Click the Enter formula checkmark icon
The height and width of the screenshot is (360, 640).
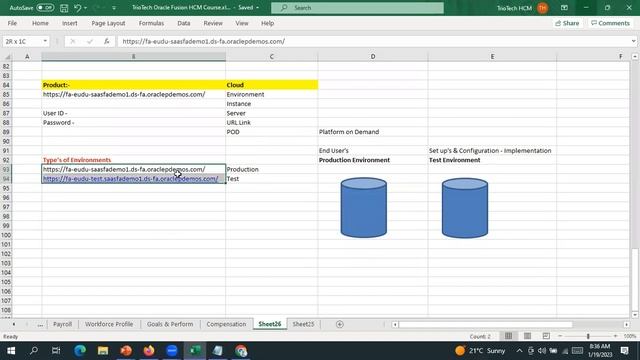[x=90, y=41]
